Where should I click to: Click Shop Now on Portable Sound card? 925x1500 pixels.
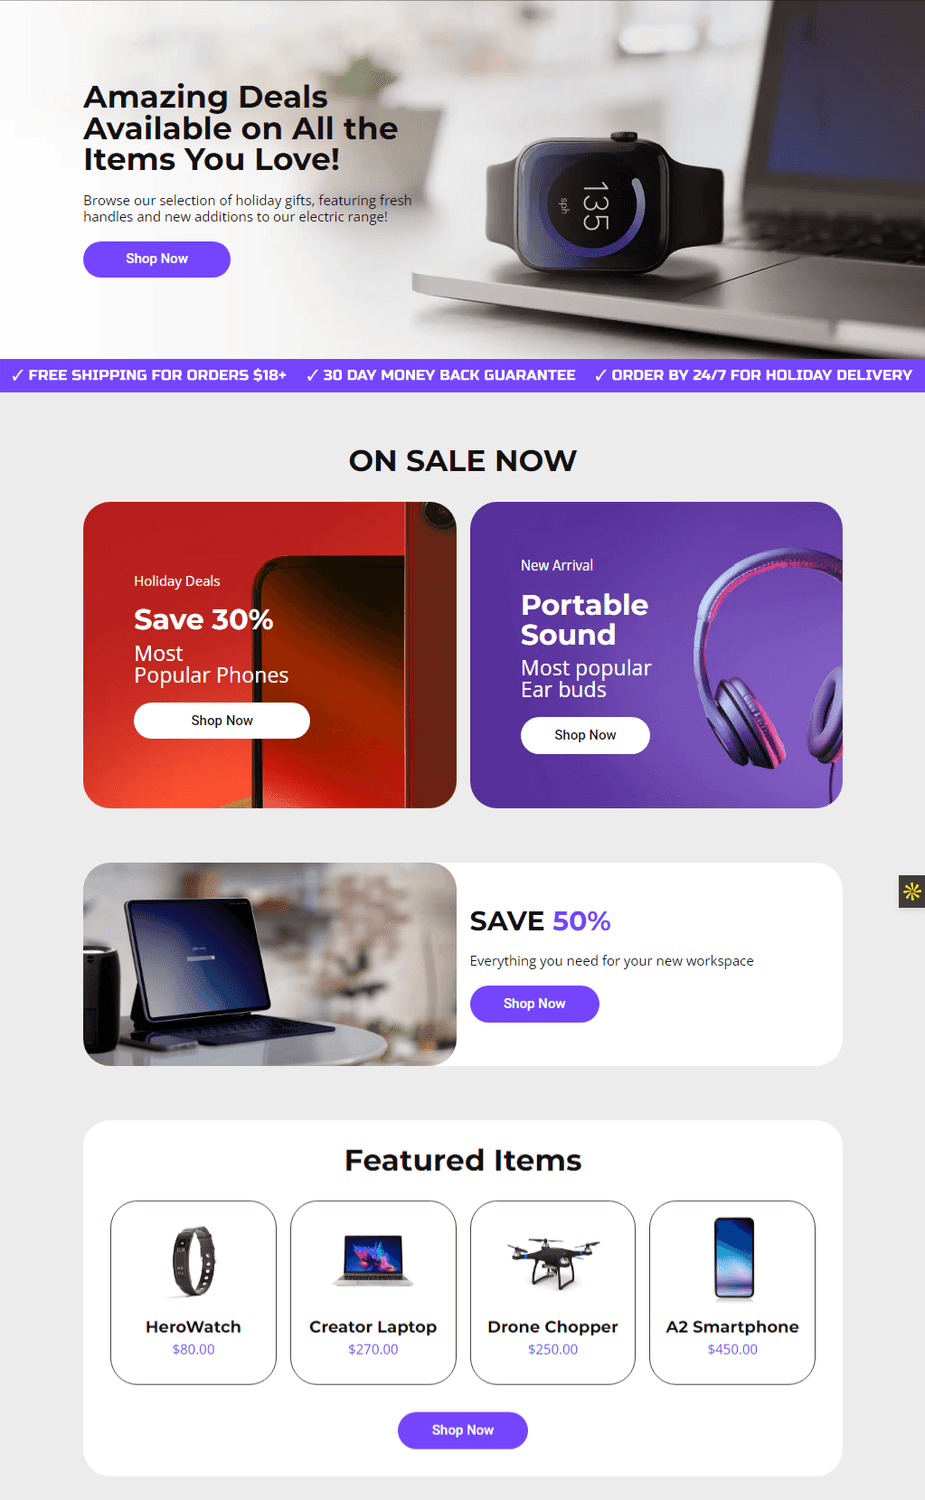point(585,735)
